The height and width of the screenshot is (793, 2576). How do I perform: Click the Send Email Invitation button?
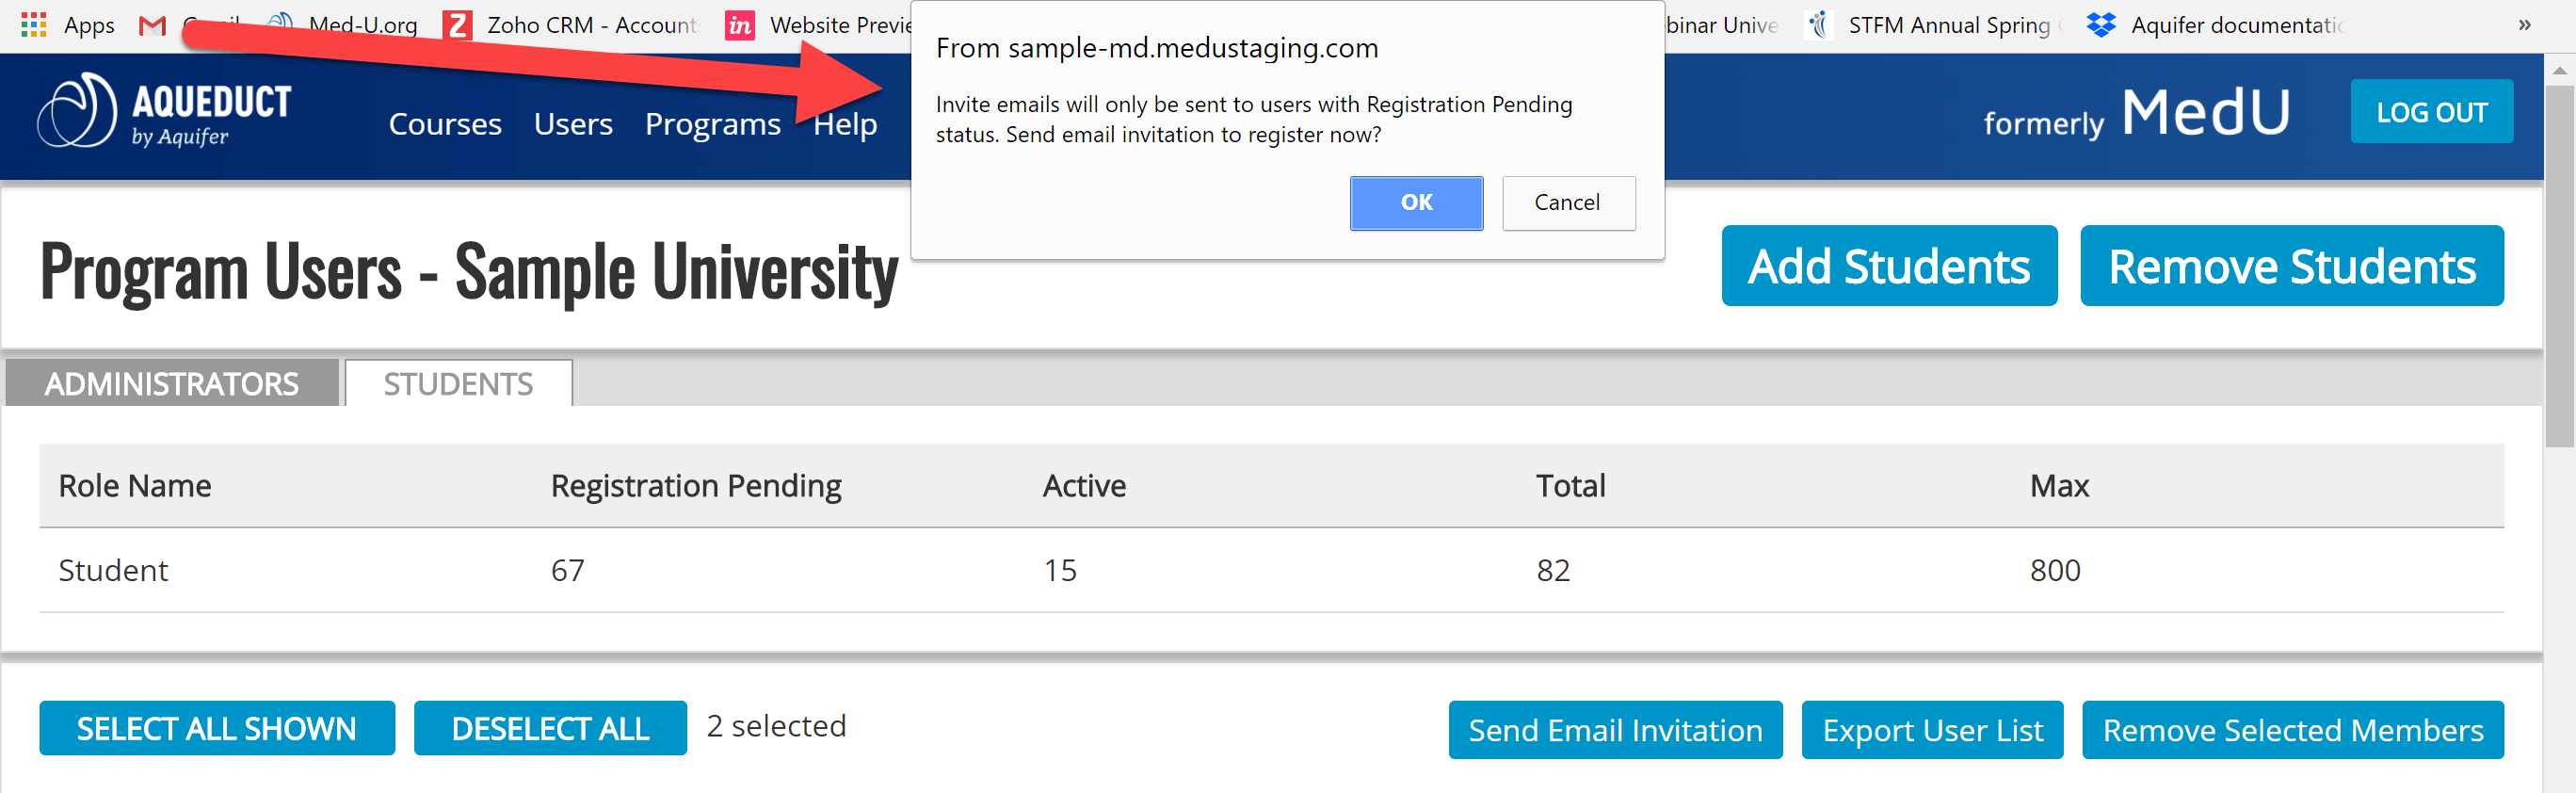(1615, 730)
